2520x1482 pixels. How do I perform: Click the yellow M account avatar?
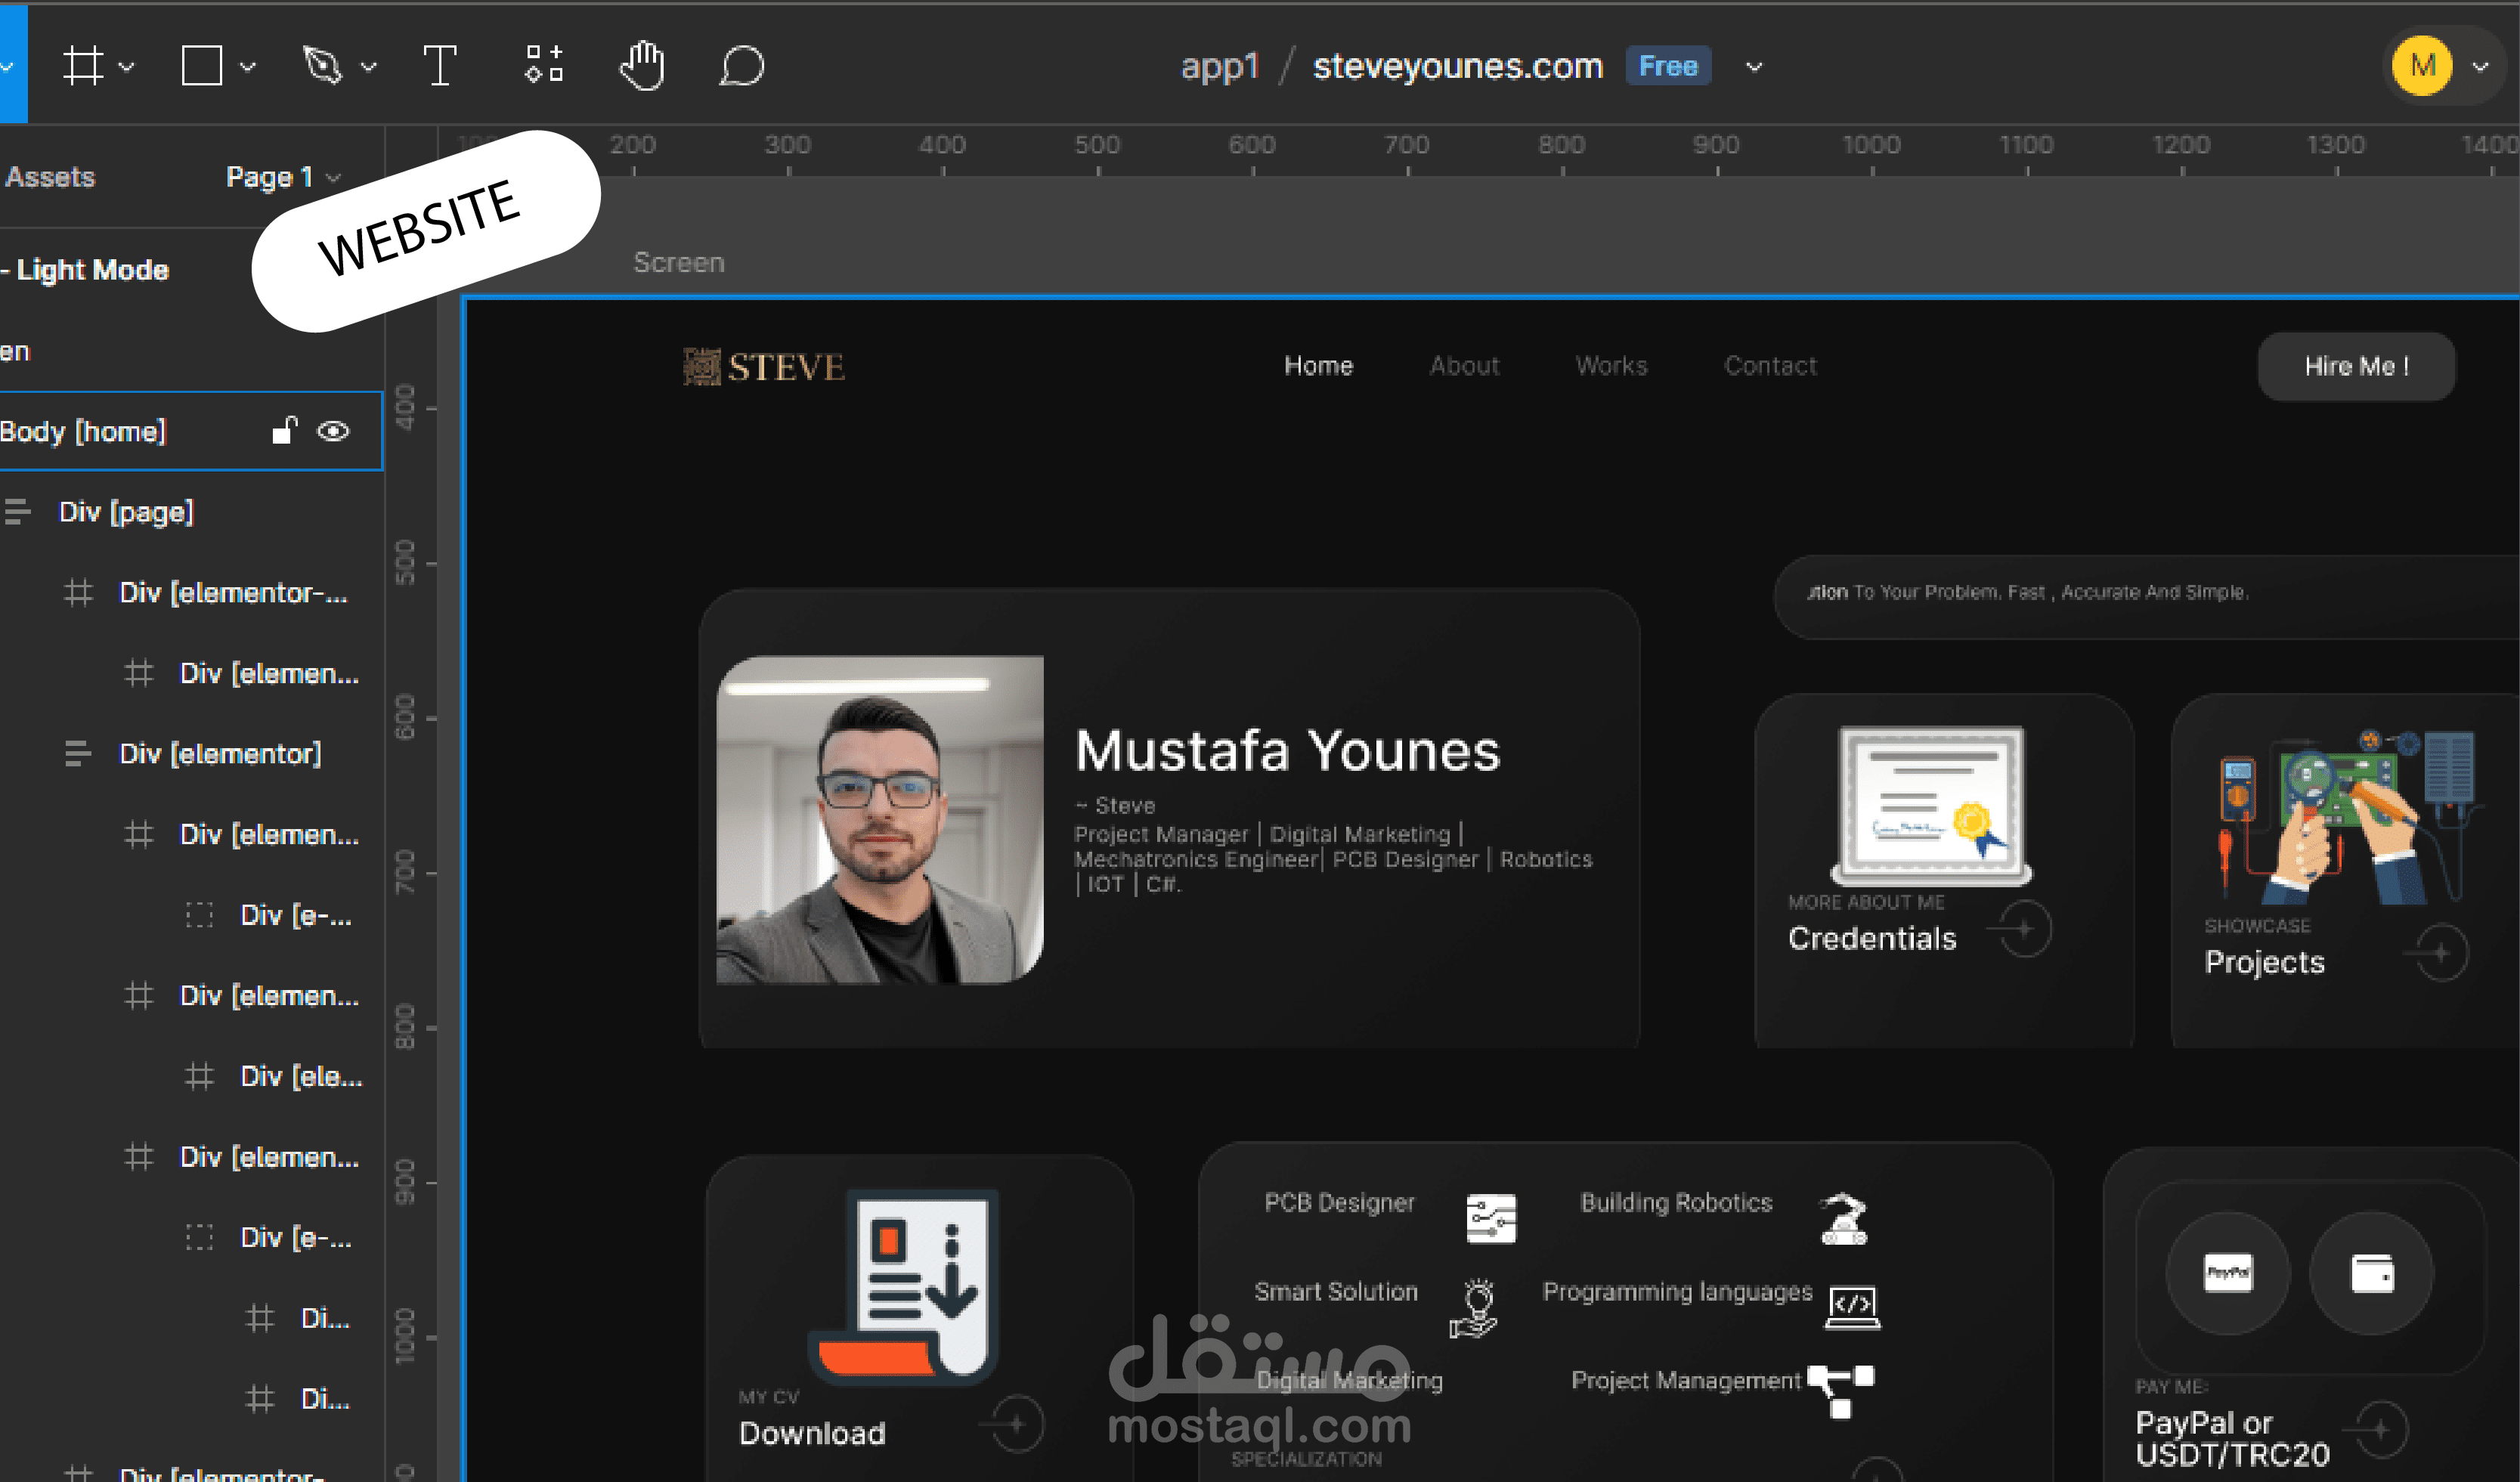(2421, 66)
